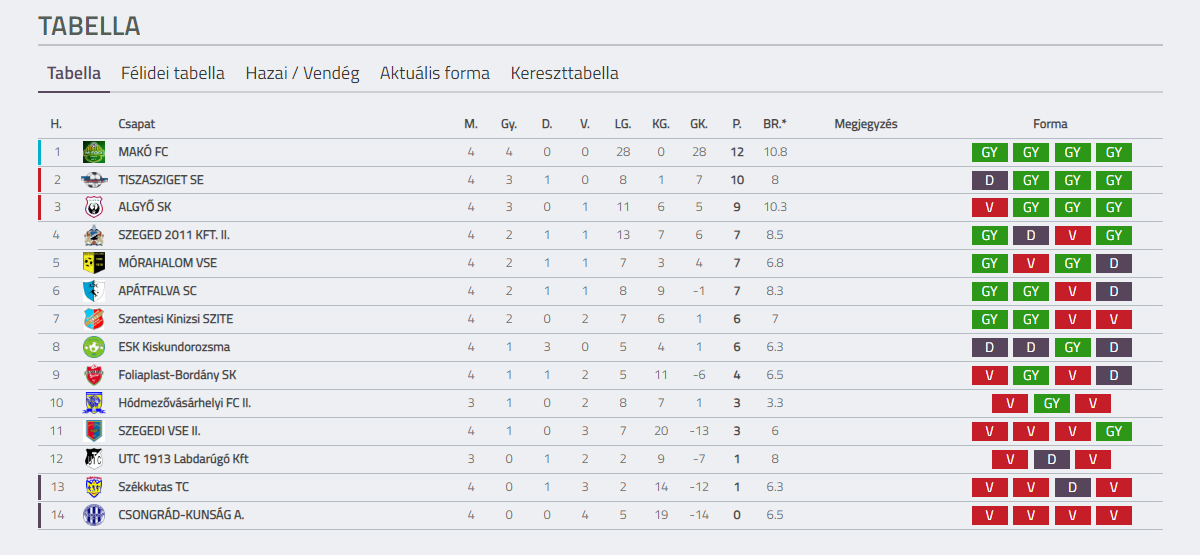
Task: Click the CSONGRÁD-KUNSÁG A. round logo
Action: [93, 515]
